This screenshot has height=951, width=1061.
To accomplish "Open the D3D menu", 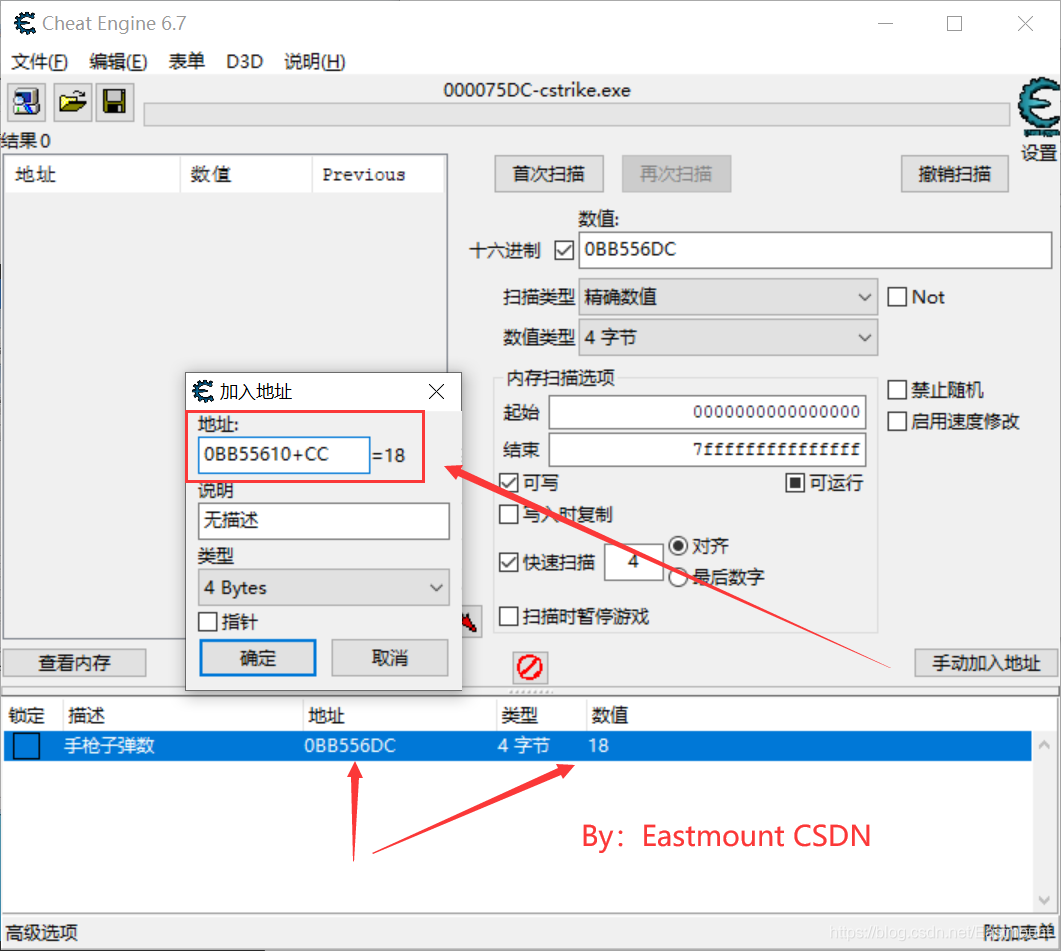I will 244,62.
